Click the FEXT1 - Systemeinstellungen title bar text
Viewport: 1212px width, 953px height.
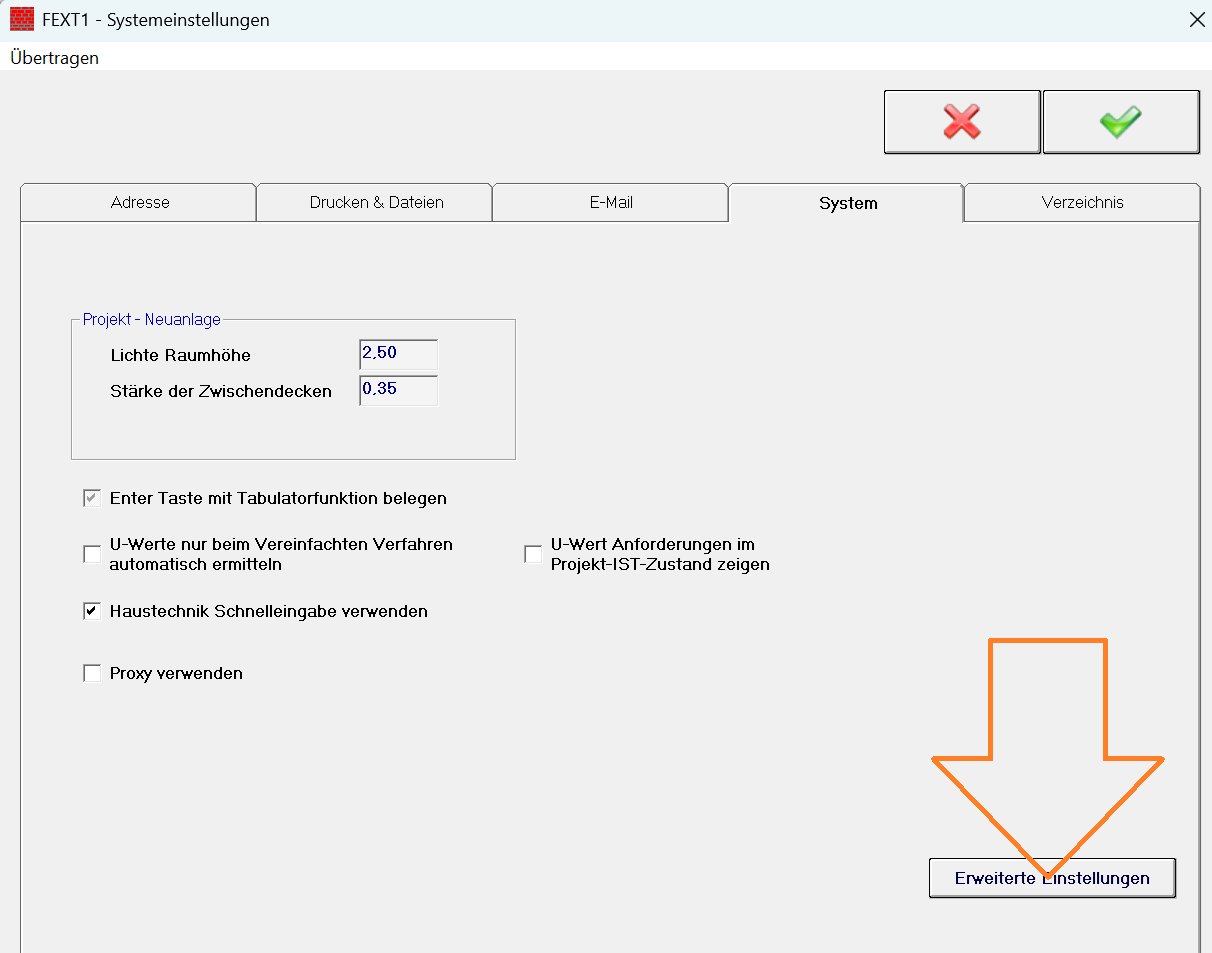[x=155, y=19]
